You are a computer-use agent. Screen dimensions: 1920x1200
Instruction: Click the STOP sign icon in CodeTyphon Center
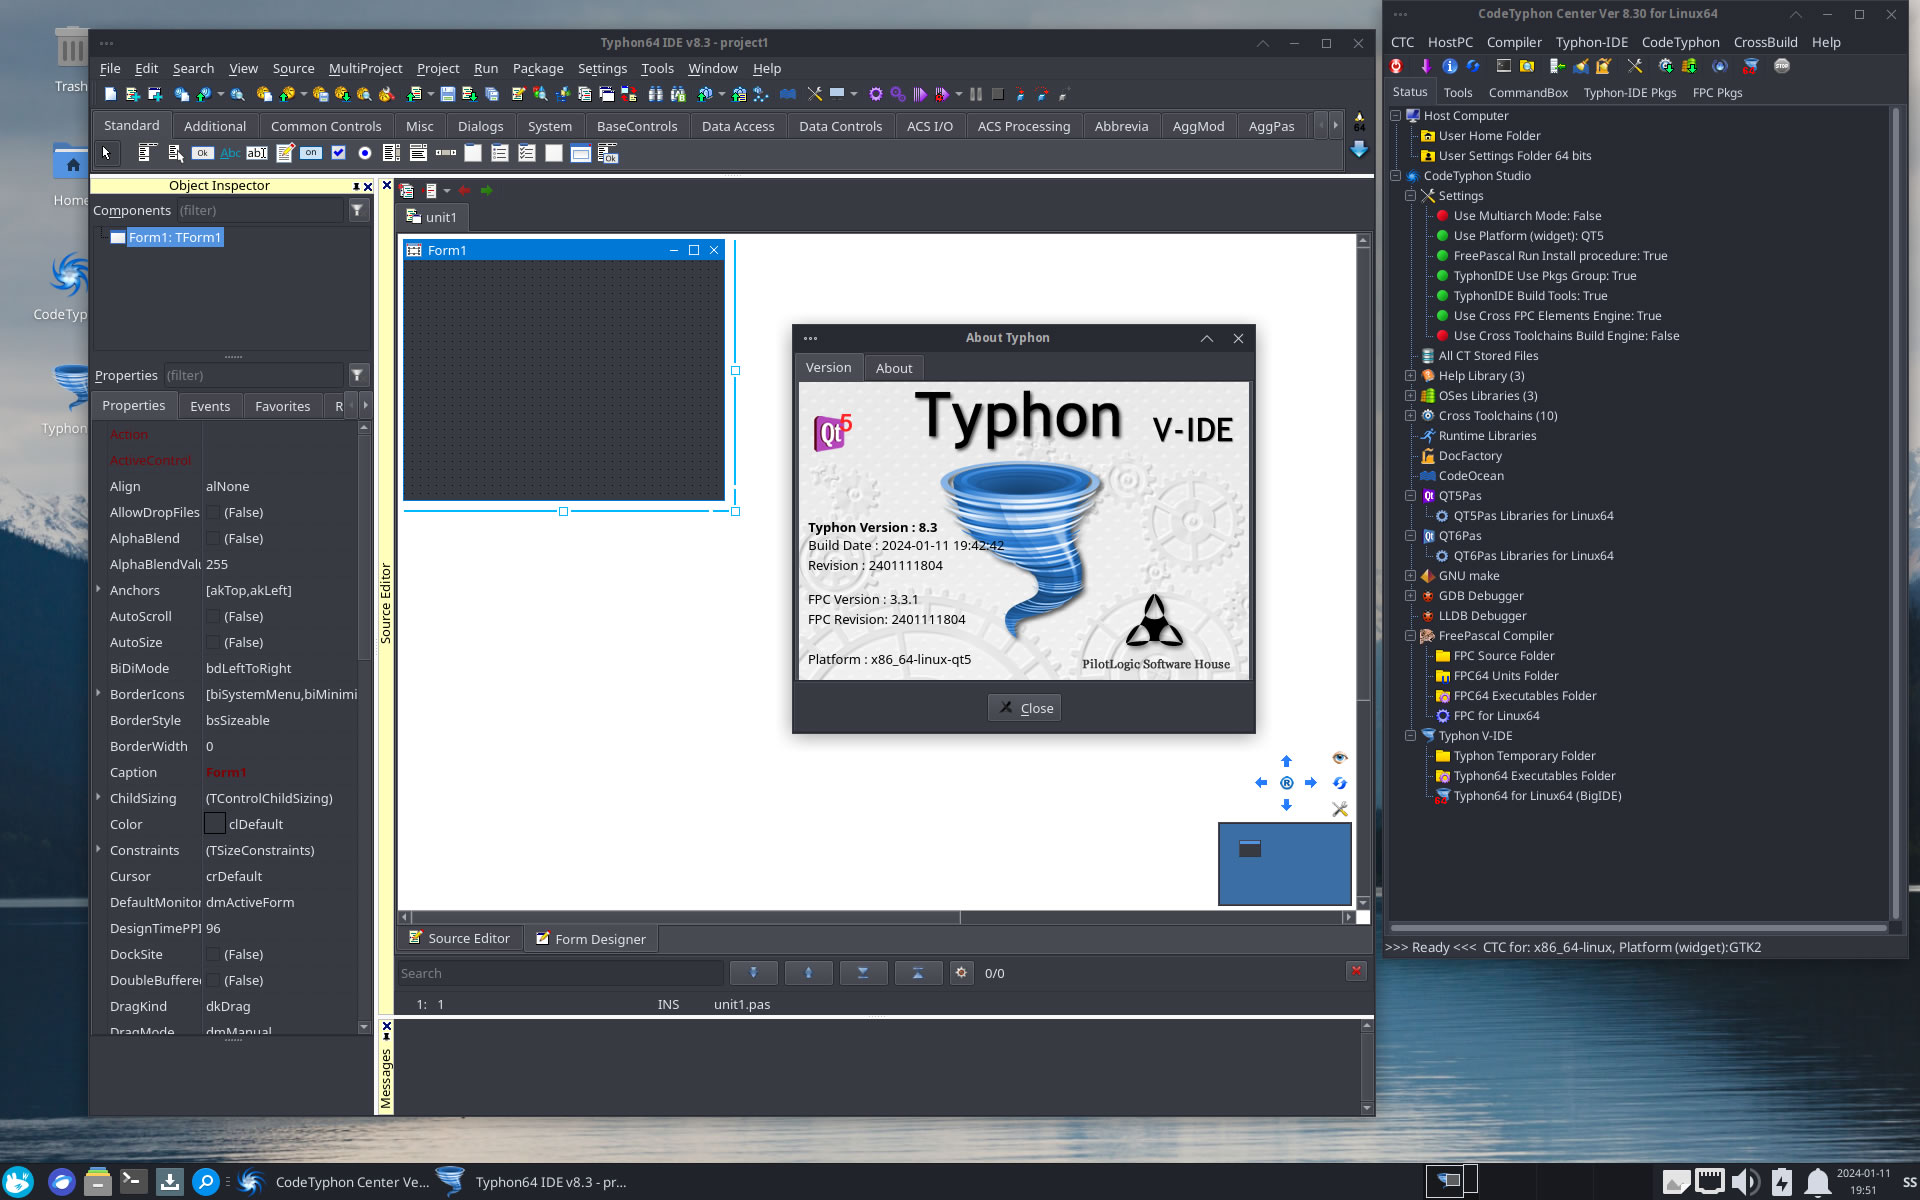point(1782,66)
